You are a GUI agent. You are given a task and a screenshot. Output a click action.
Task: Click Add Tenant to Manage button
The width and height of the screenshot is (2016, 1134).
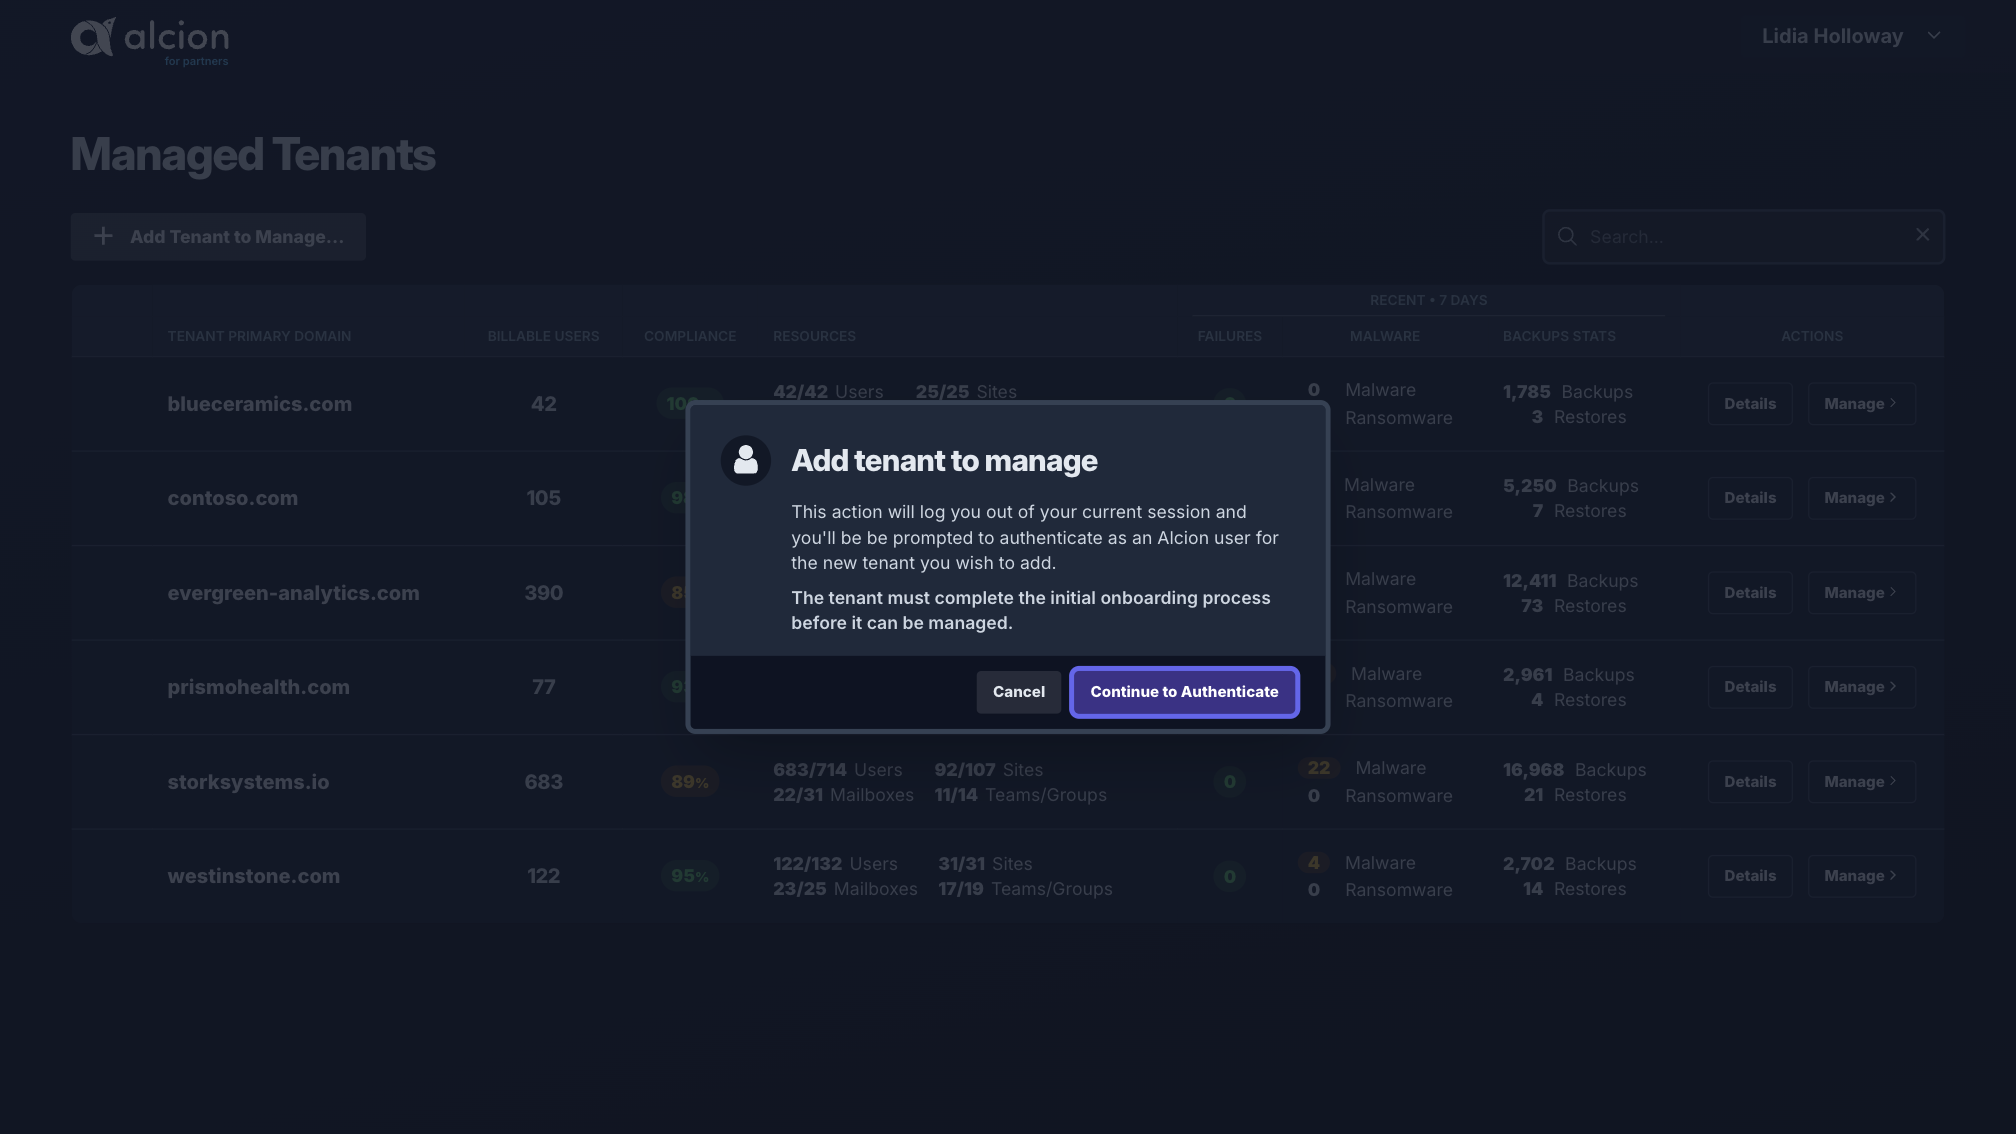[x=217, y=237]
